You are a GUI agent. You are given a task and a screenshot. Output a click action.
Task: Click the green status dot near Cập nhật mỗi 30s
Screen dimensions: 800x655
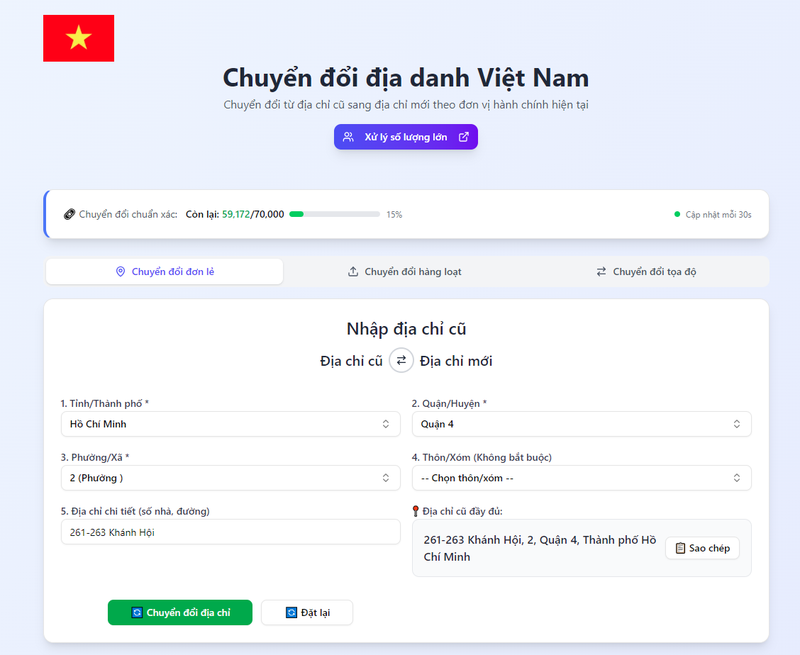pyautogui.click(x=677, y=214)
